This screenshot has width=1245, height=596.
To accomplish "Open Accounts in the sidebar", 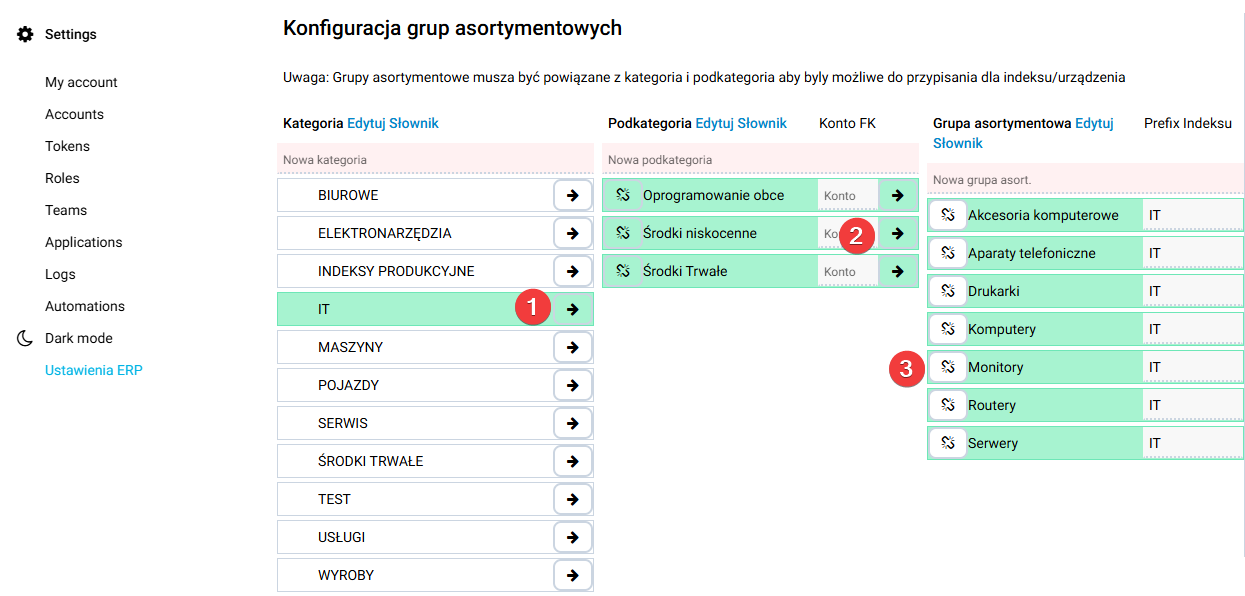I will 74,114.
